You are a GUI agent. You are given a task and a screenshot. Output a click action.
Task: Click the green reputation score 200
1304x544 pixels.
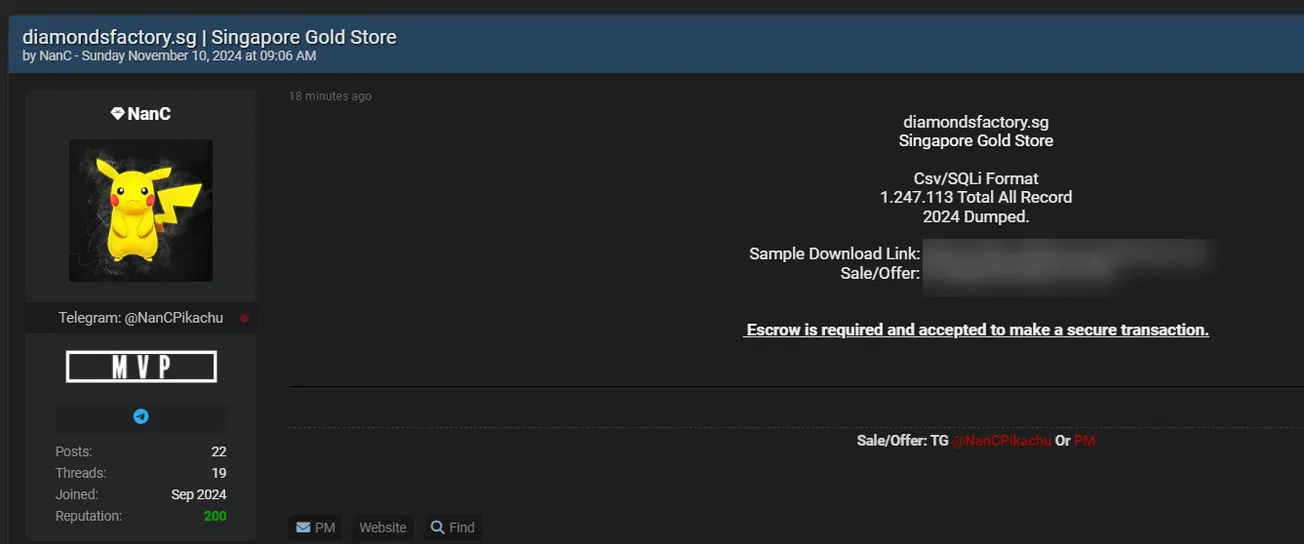pyautogui.click(x=214, y=516)
